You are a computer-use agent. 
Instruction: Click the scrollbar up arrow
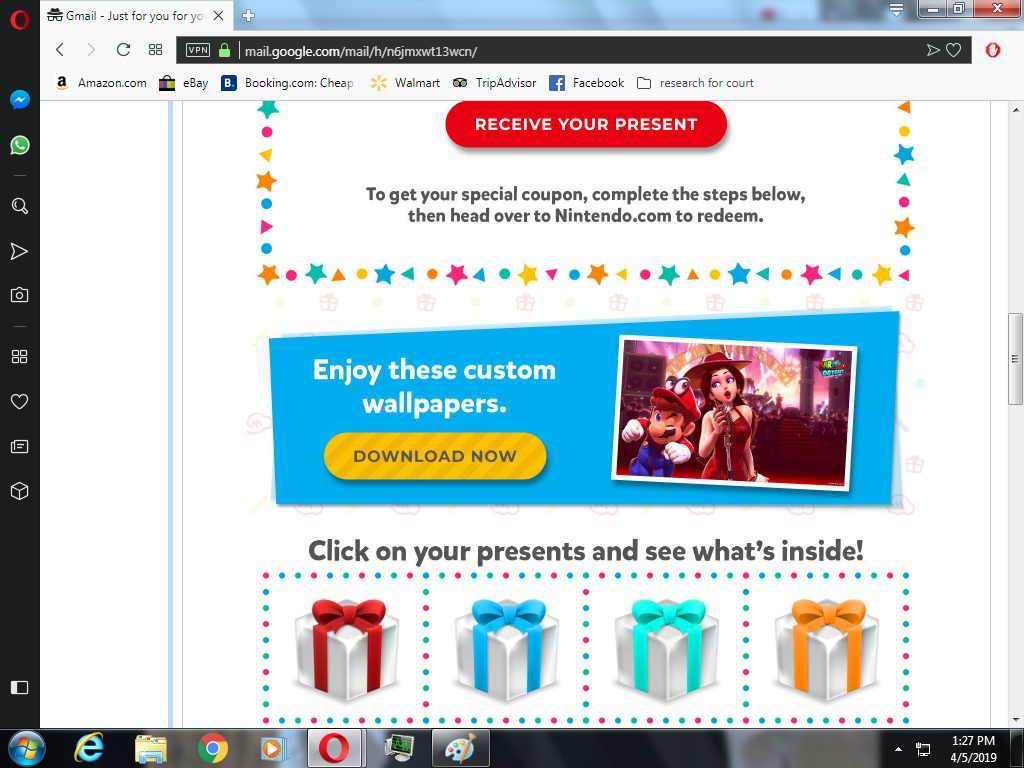[1015, 108]
